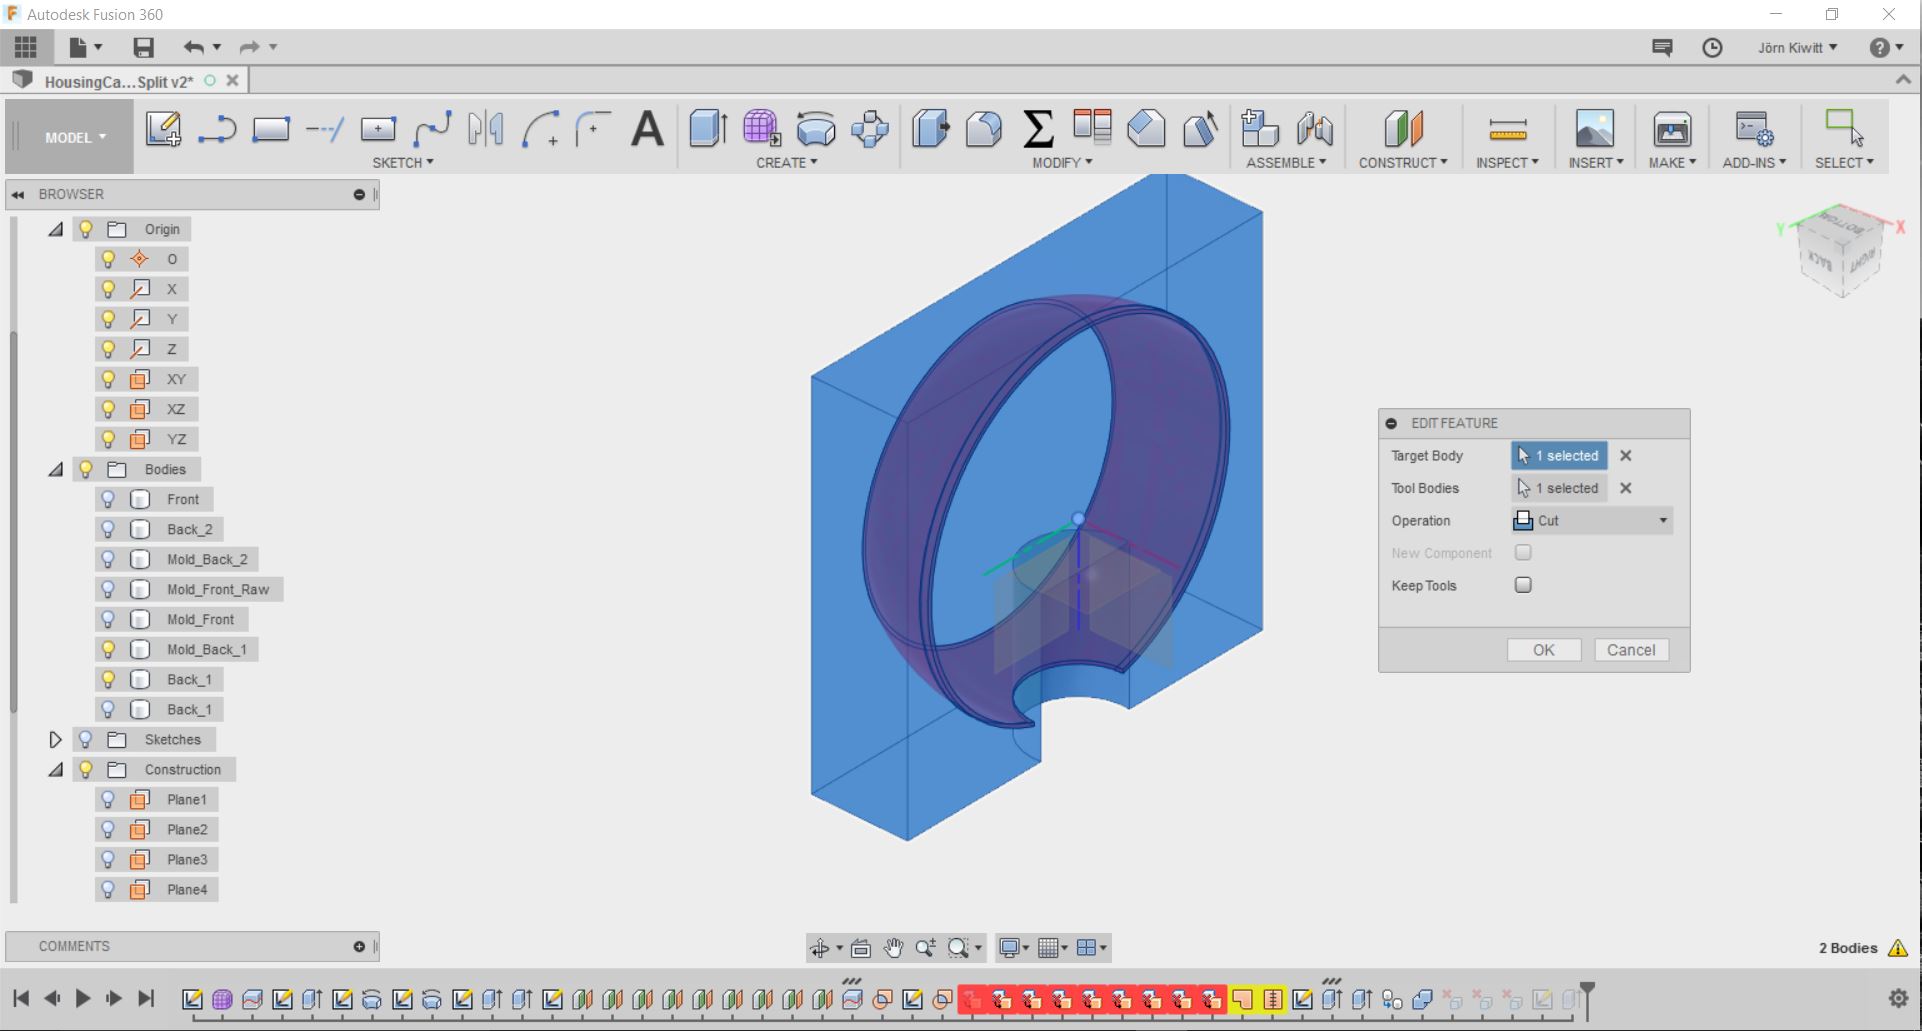Start the Extrude command

tap(708, 129)
